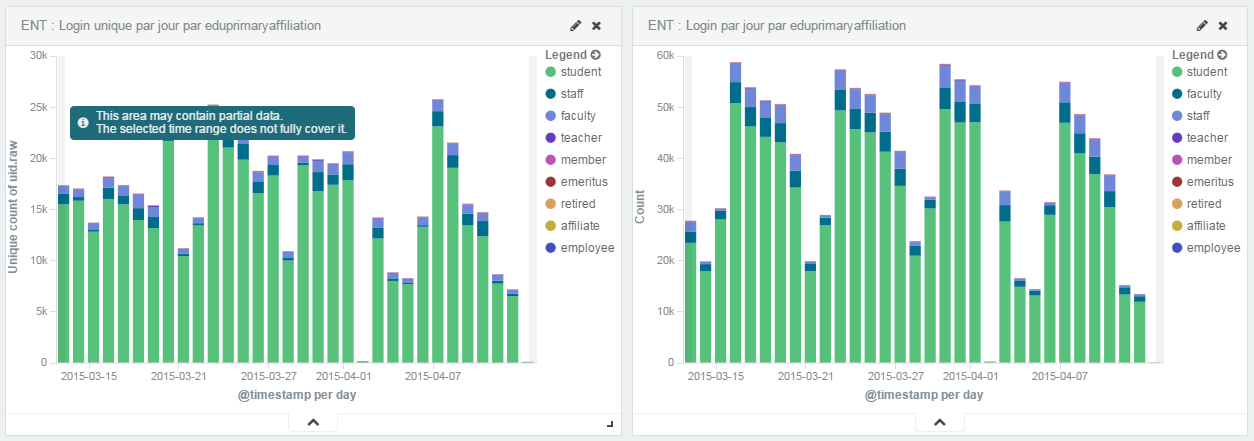Expand the spy panel under right chart
The width and height of the screenshot is (1254, 441).
point(939,423)
